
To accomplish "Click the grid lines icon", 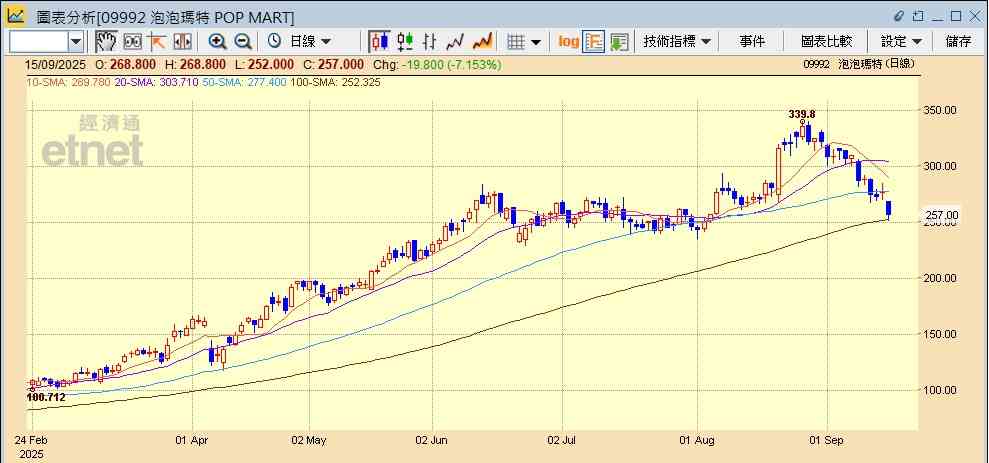I will coord(517,42).
